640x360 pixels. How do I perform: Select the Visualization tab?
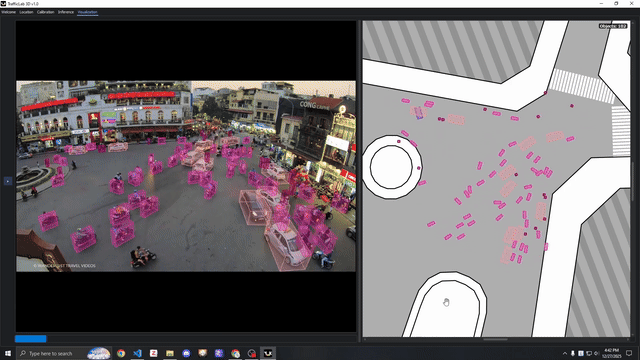[87, 12]
